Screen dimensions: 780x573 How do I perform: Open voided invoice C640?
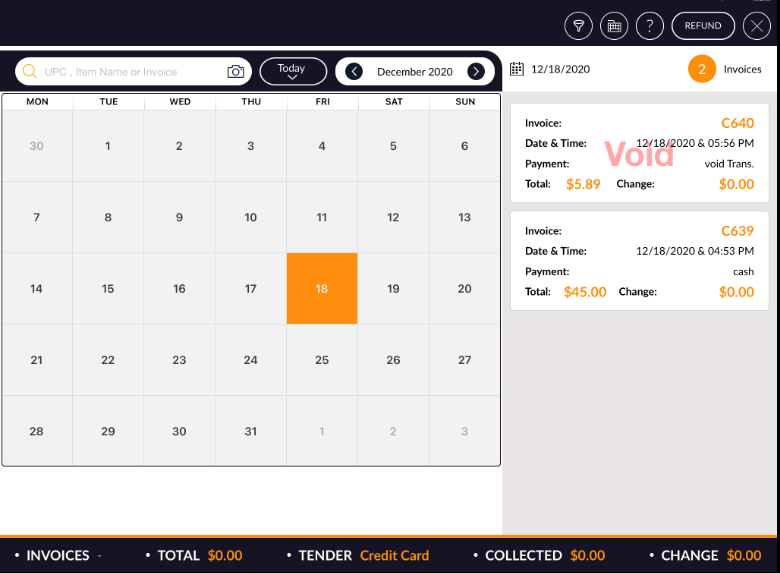[639, 154]
